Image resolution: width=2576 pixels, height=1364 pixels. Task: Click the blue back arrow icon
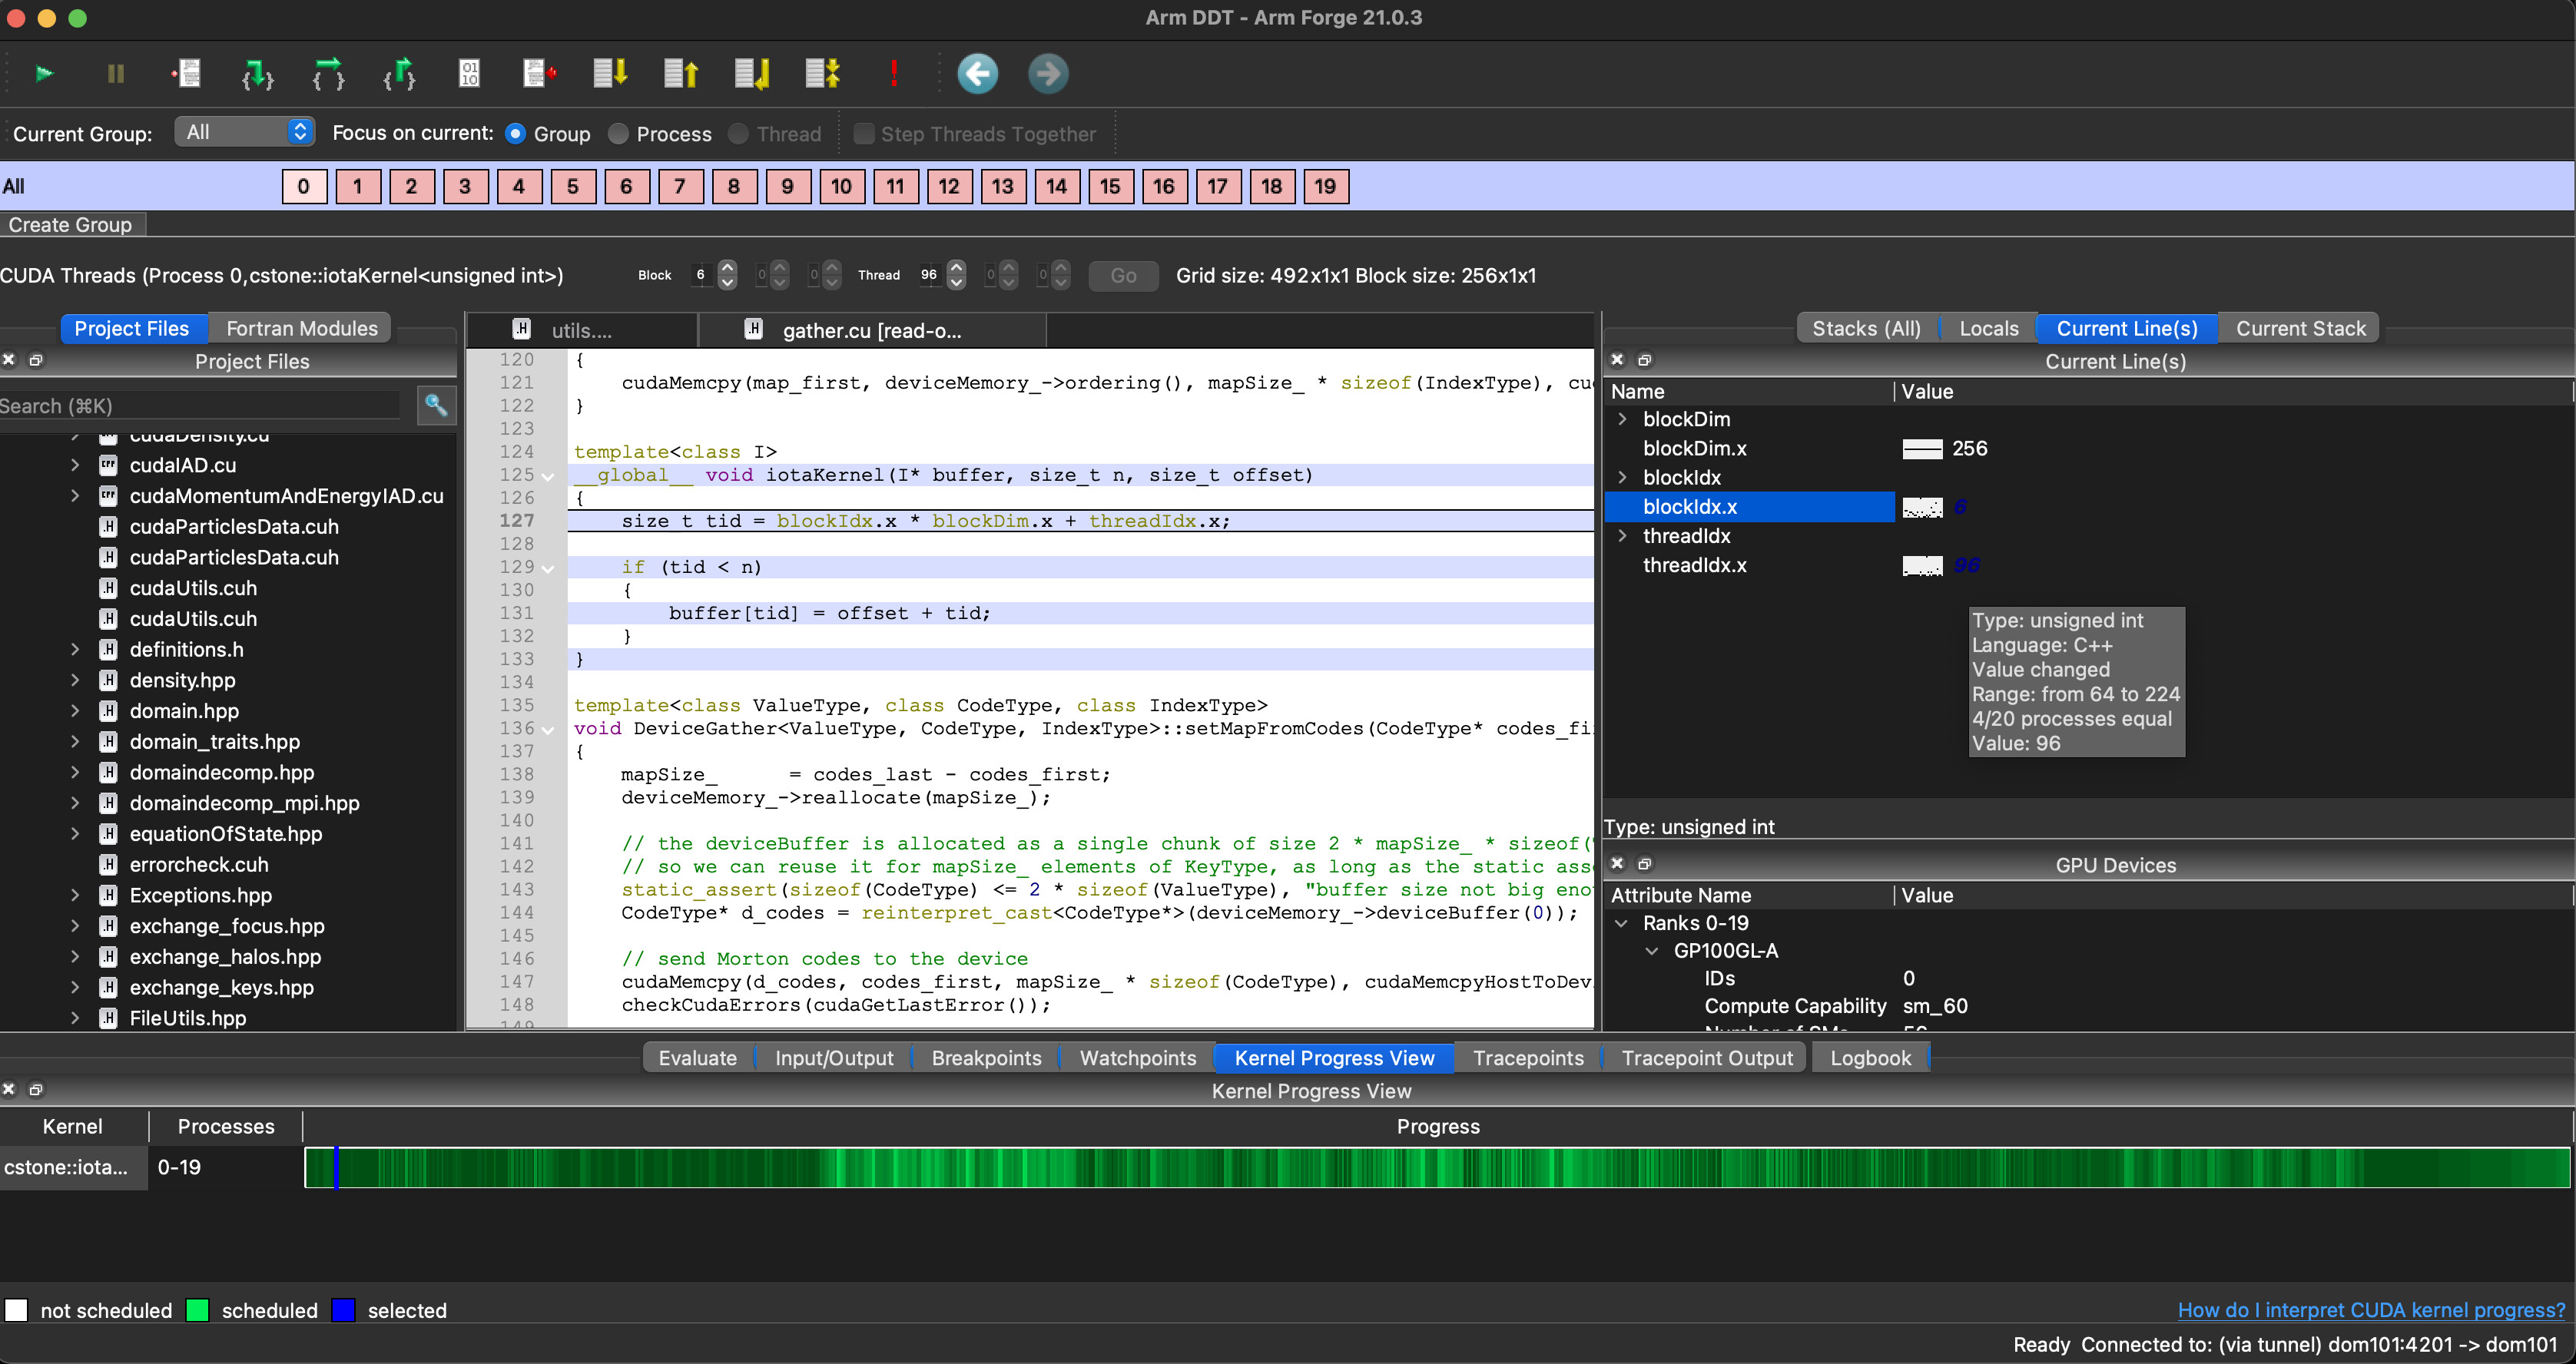[977, 73]
